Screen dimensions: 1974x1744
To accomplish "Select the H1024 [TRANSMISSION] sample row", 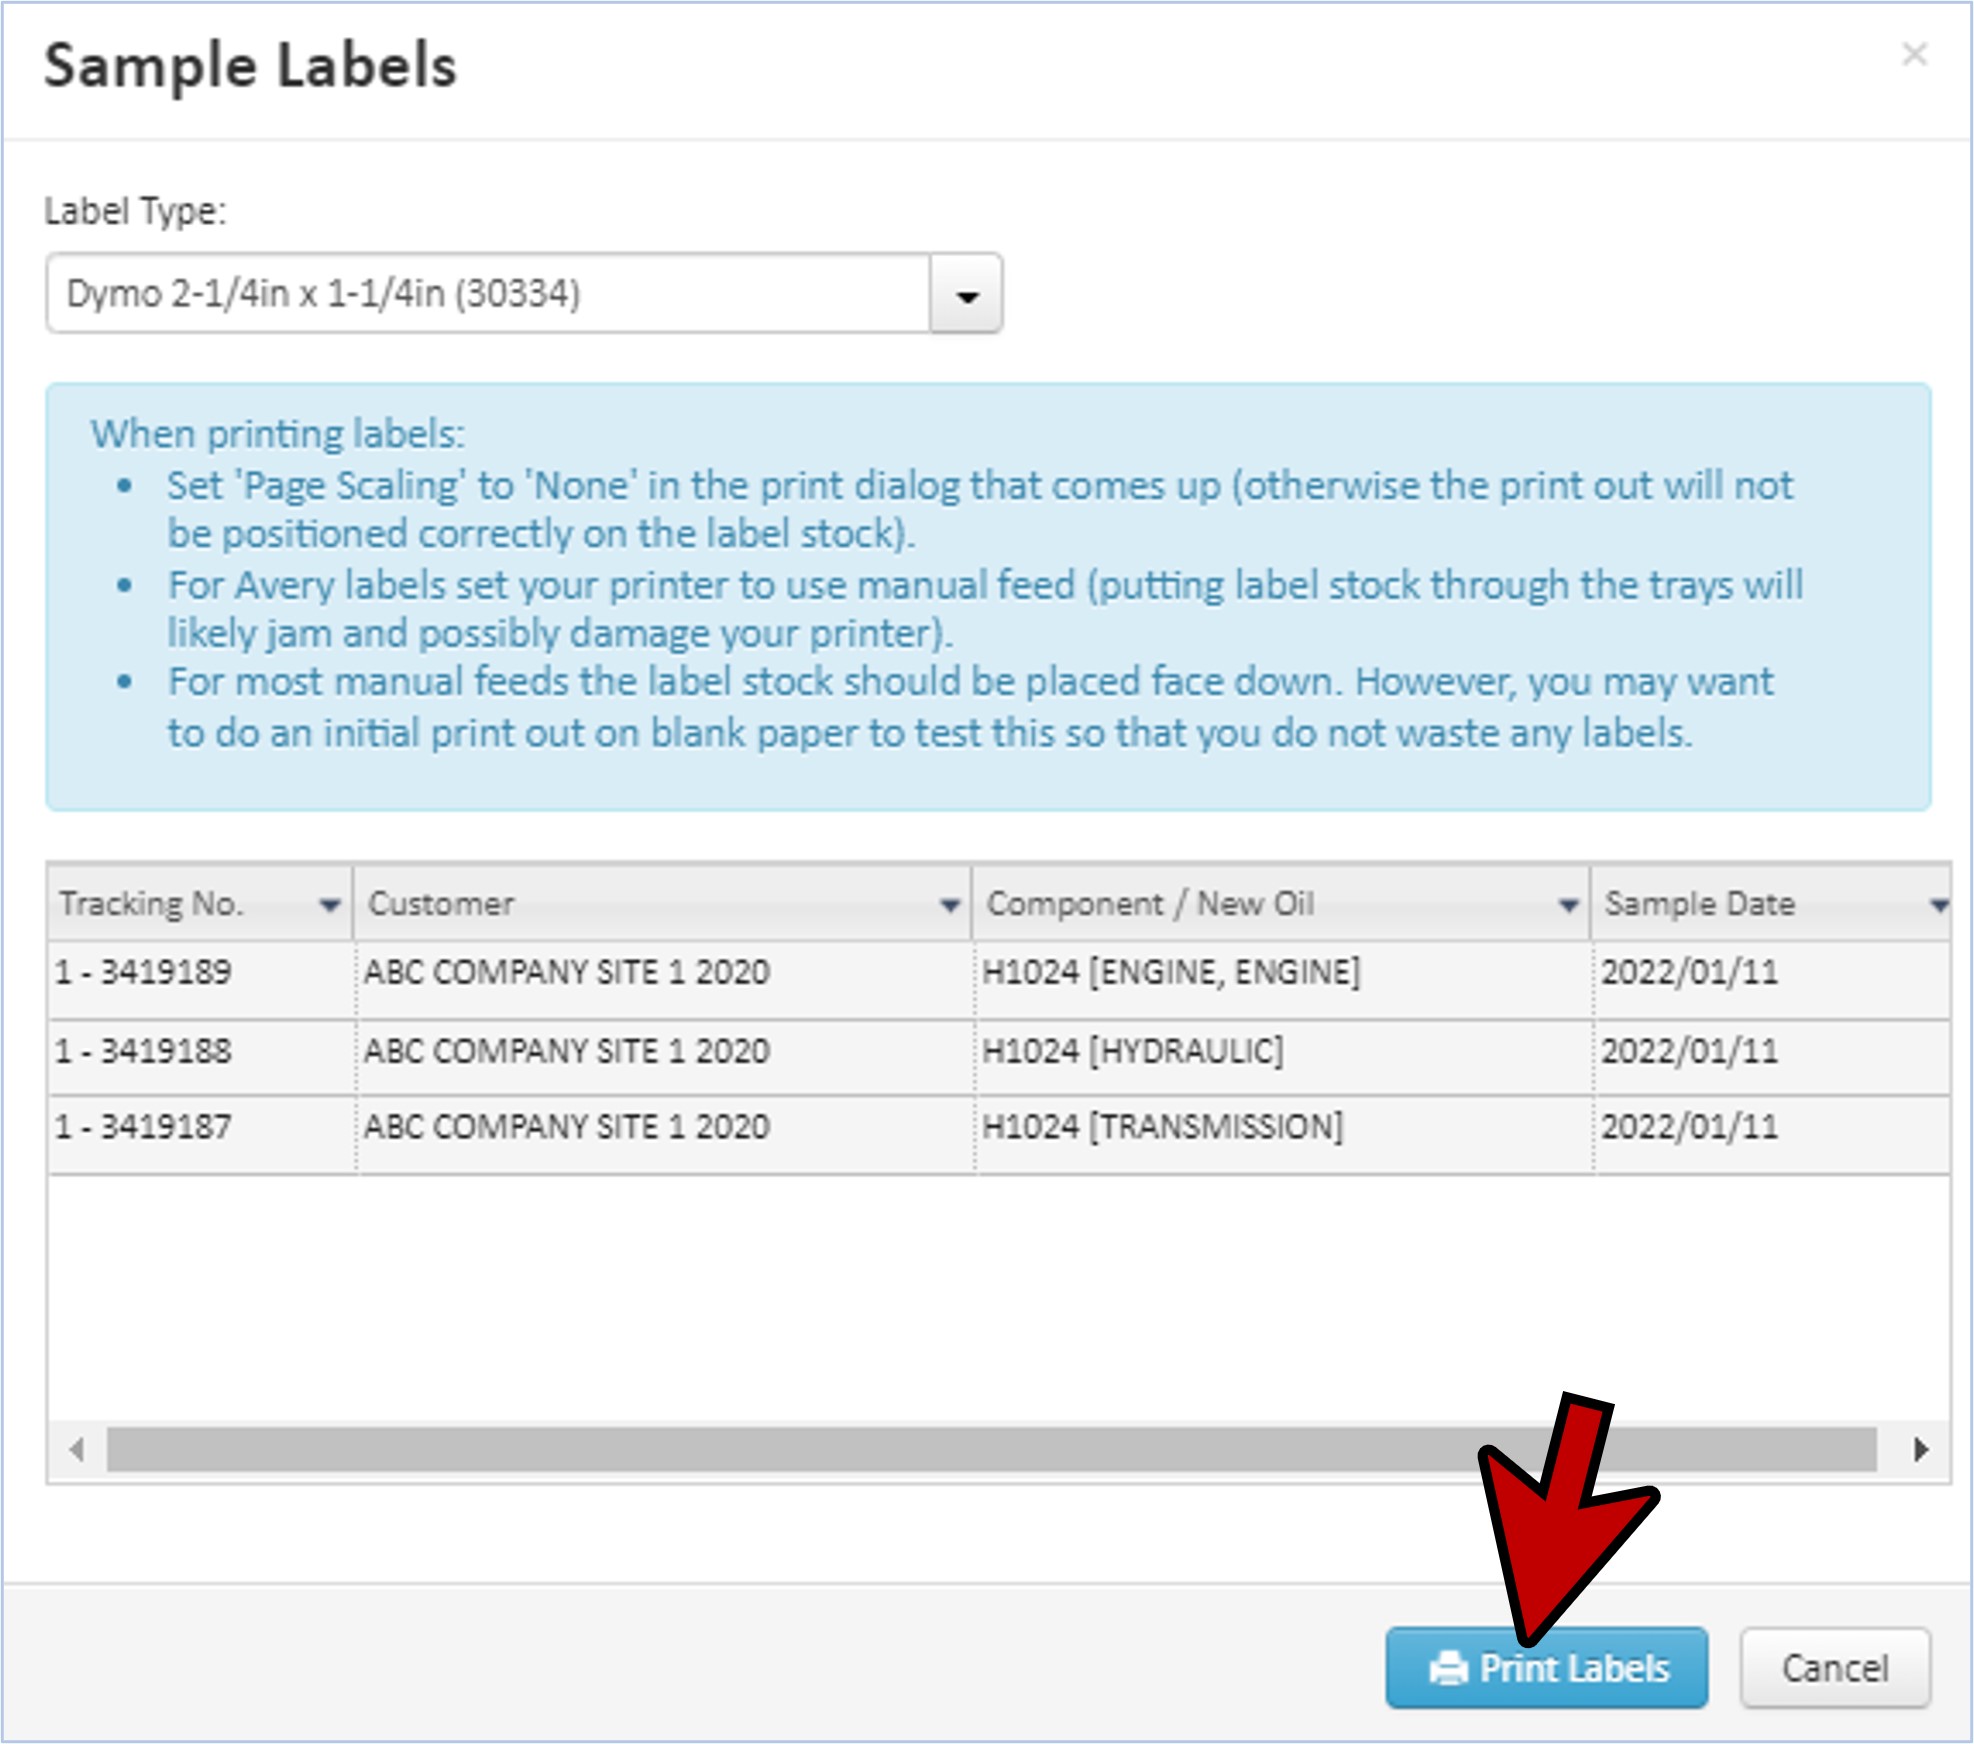I will (1162, 1128).
